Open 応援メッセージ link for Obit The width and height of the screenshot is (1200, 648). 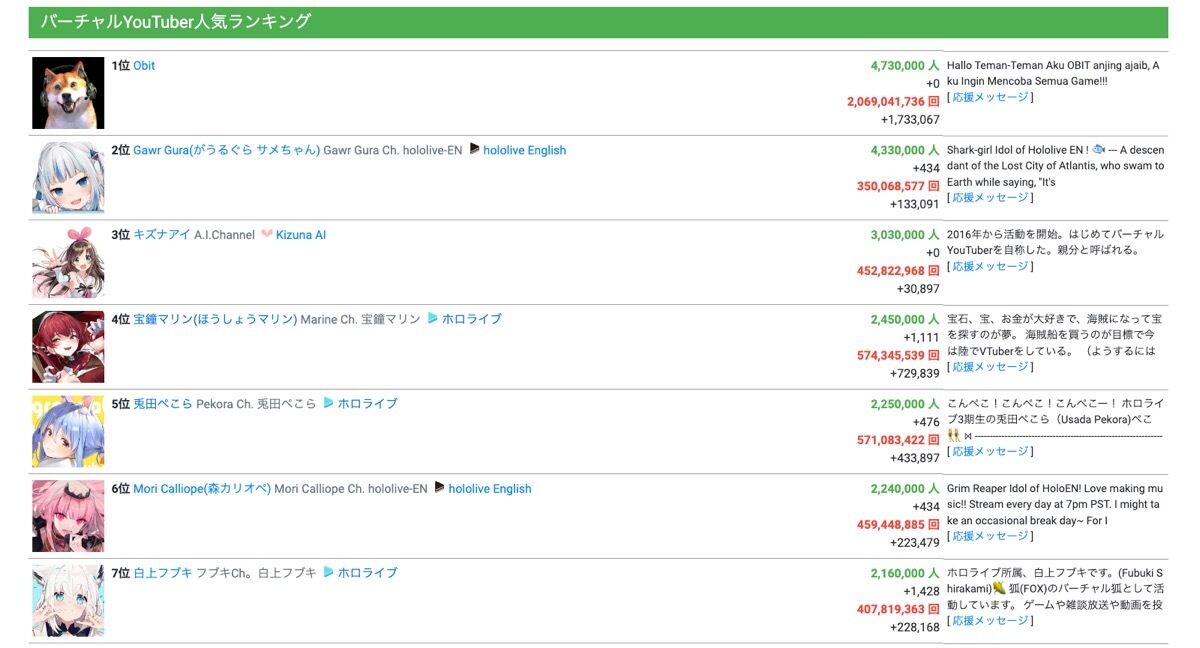990,98
